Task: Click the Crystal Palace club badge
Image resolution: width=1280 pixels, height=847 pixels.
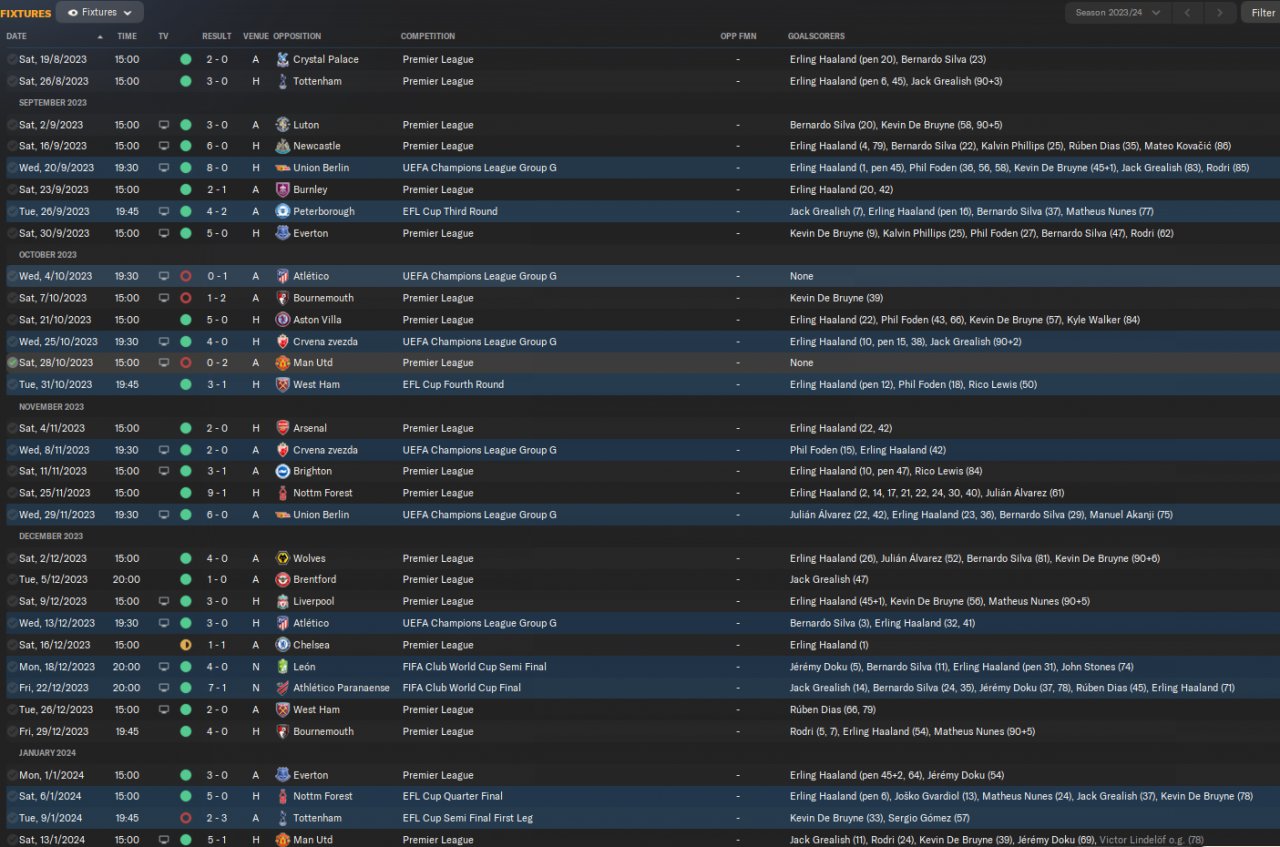Action: coord(283,59)
